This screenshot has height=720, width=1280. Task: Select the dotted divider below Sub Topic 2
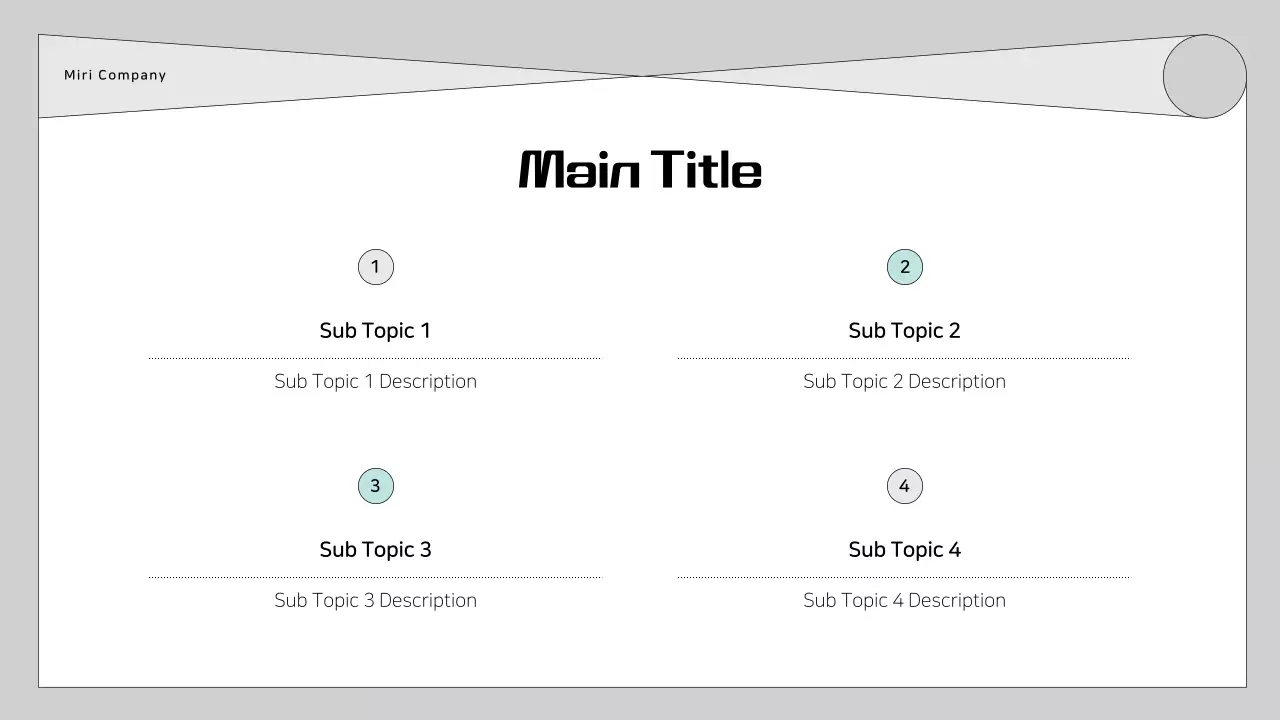(x=904, y=358)
